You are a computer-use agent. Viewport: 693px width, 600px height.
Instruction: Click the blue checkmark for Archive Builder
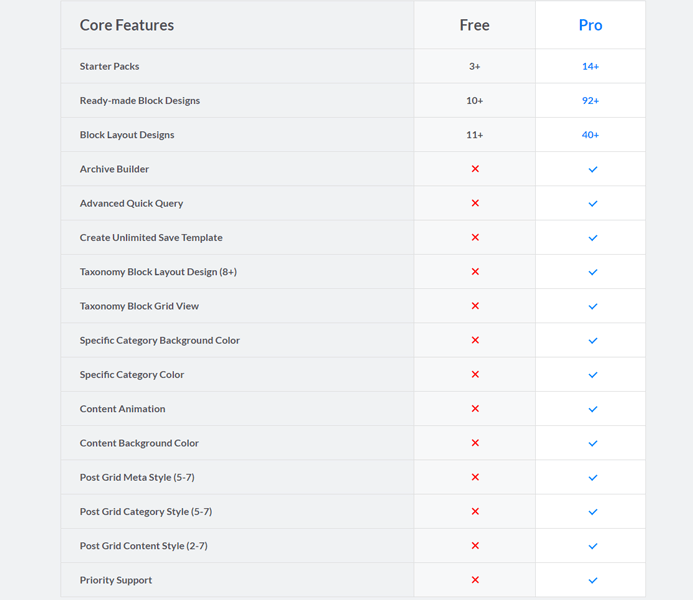592,169
